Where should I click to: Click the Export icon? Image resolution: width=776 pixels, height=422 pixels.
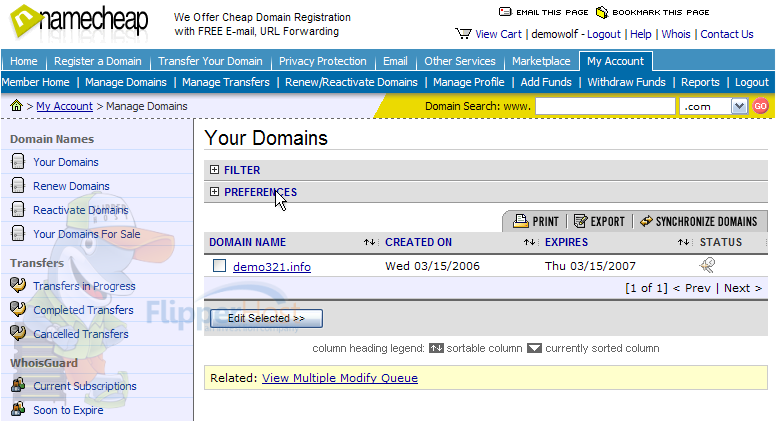tap(581, 221)
